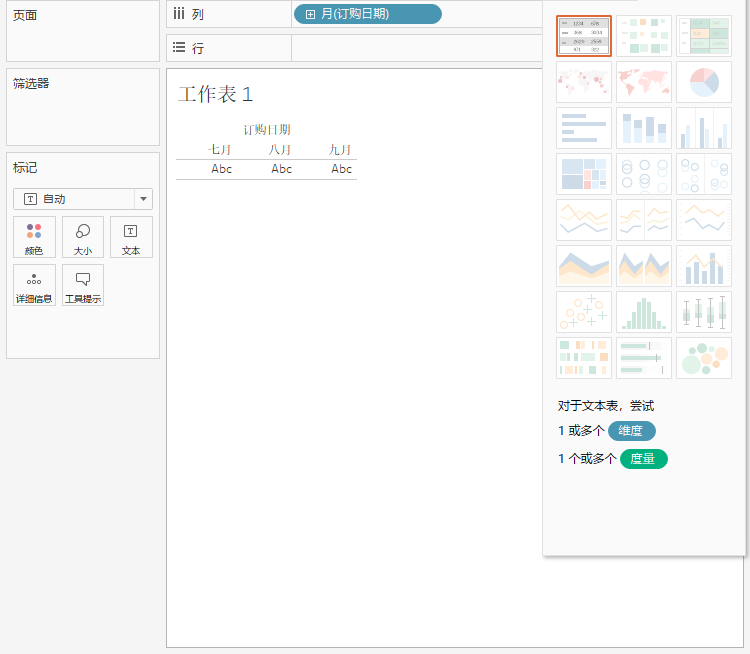Image resolution: width=750 pixels, height=654 pixels.
Task: Click the 筛选器 filters shelf
Action: point(83,107)
